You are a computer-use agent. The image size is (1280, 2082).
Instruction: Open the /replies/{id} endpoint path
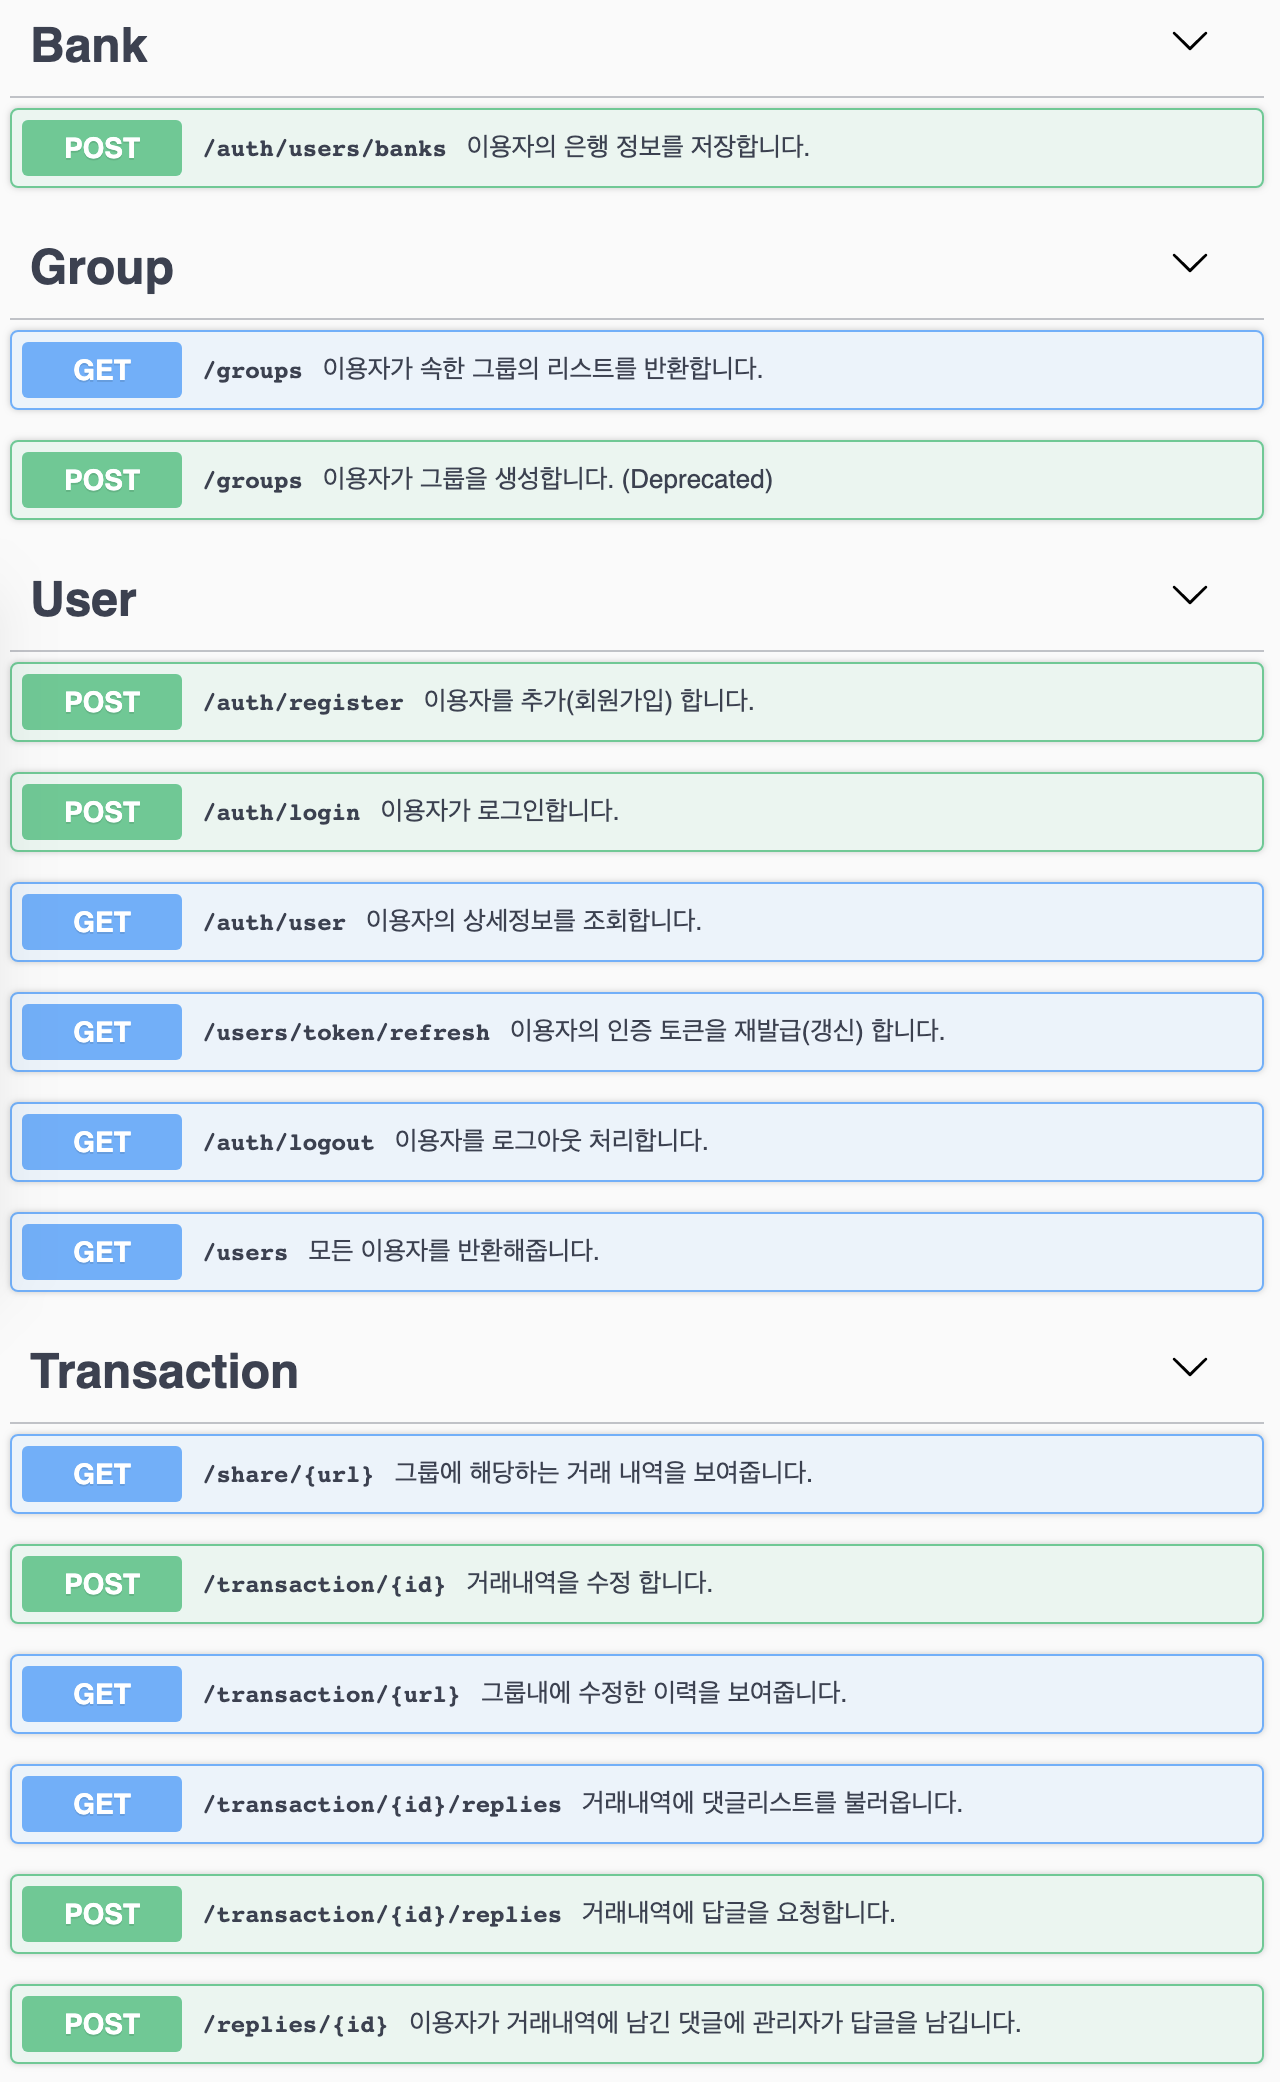coord(295,2025)
